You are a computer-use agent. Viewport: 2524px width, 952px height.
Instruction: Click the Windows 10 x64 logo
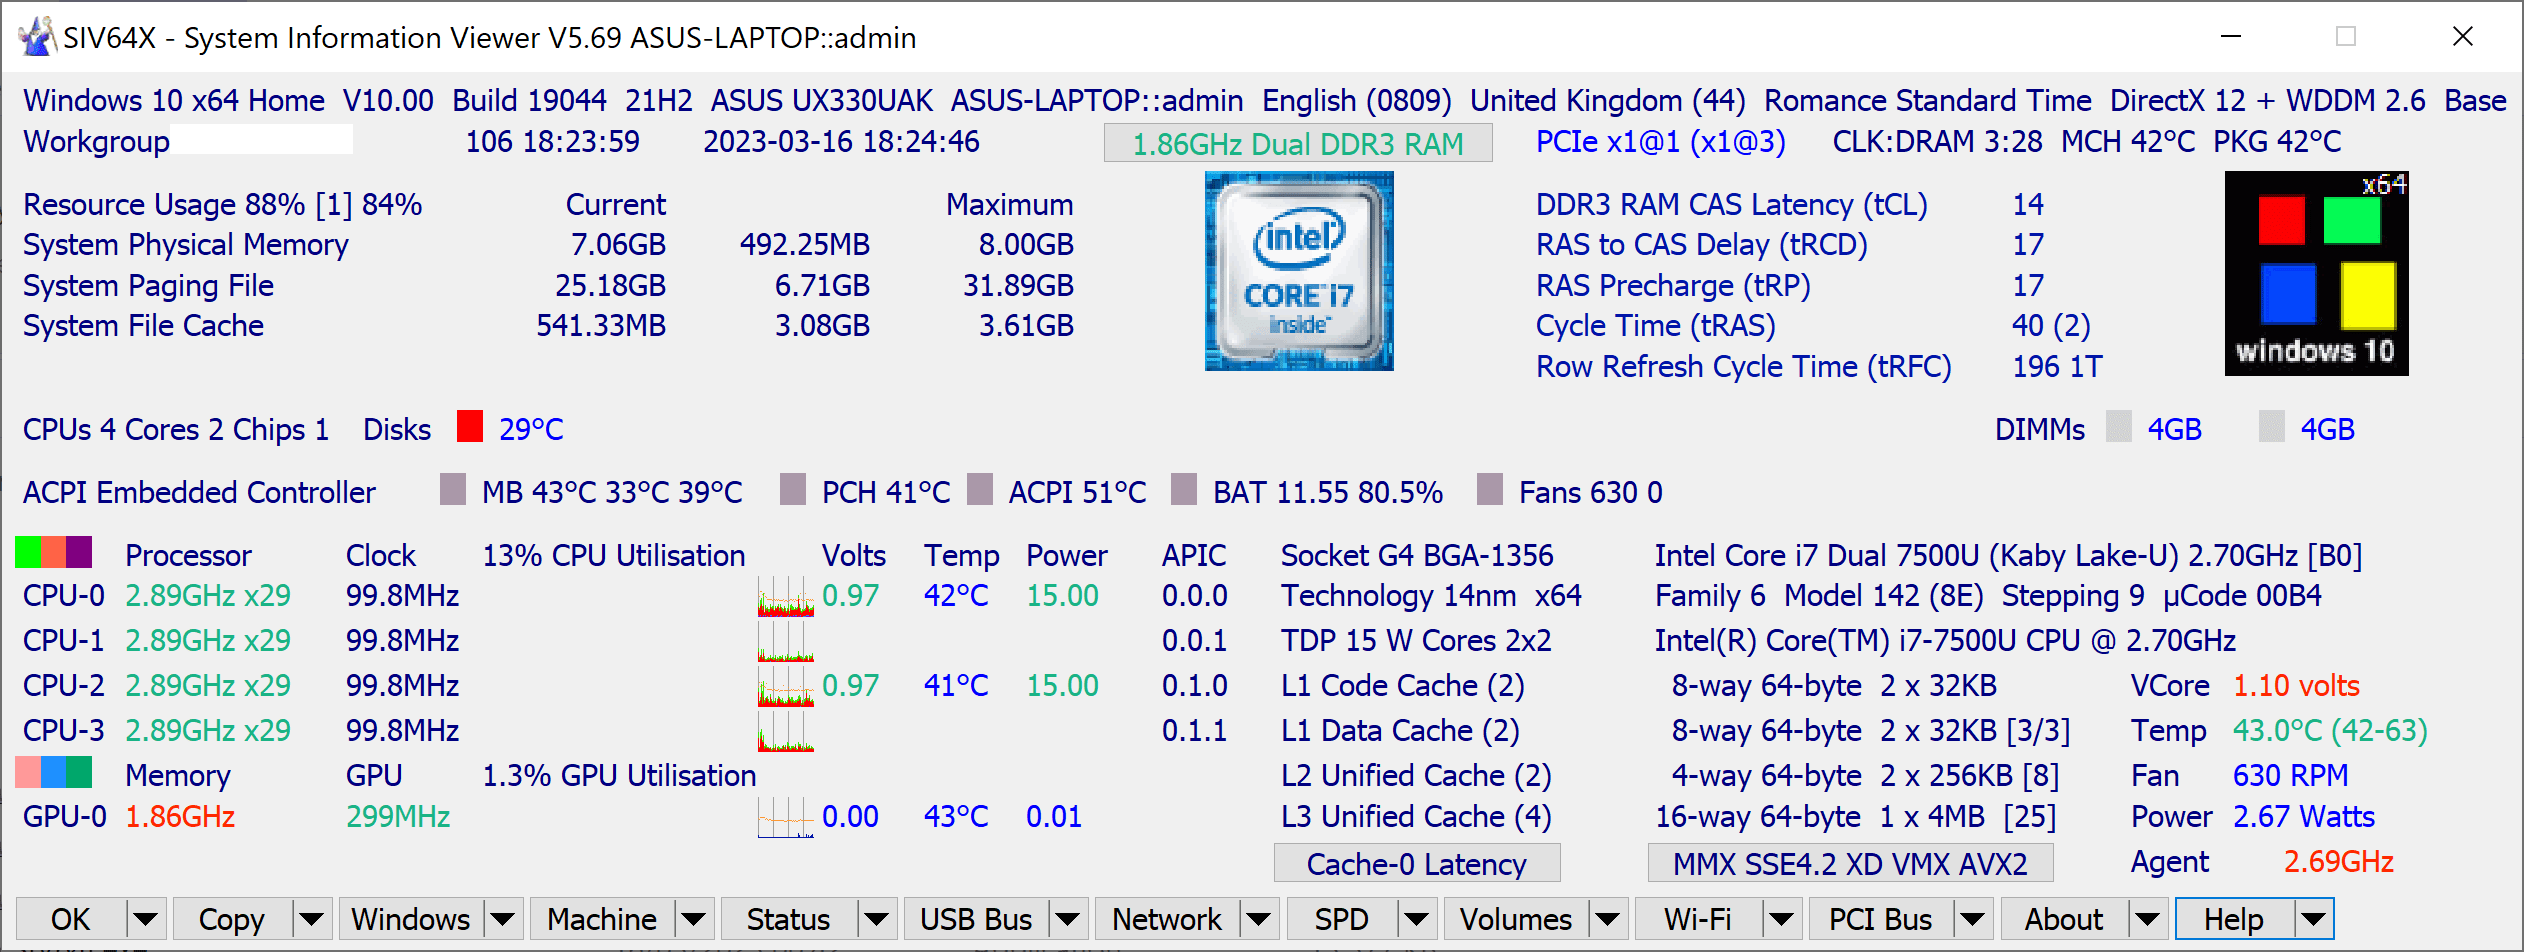click(2316, 273)
